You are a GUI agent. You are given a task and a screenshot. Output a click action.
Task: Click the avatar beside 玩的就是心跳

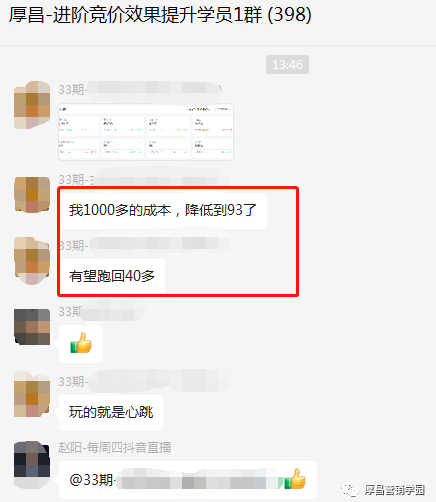click(32, 394)
